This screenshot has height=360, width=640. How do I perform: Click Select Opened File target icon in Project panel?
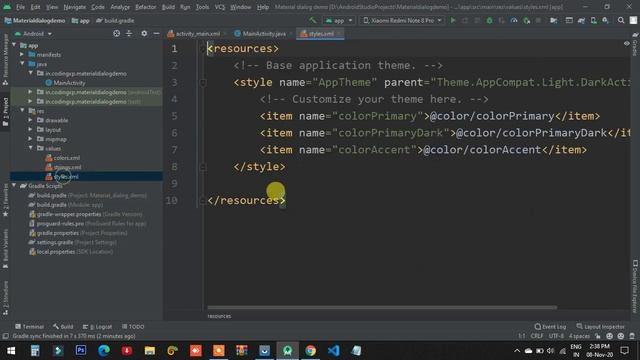tap(116, 33)
